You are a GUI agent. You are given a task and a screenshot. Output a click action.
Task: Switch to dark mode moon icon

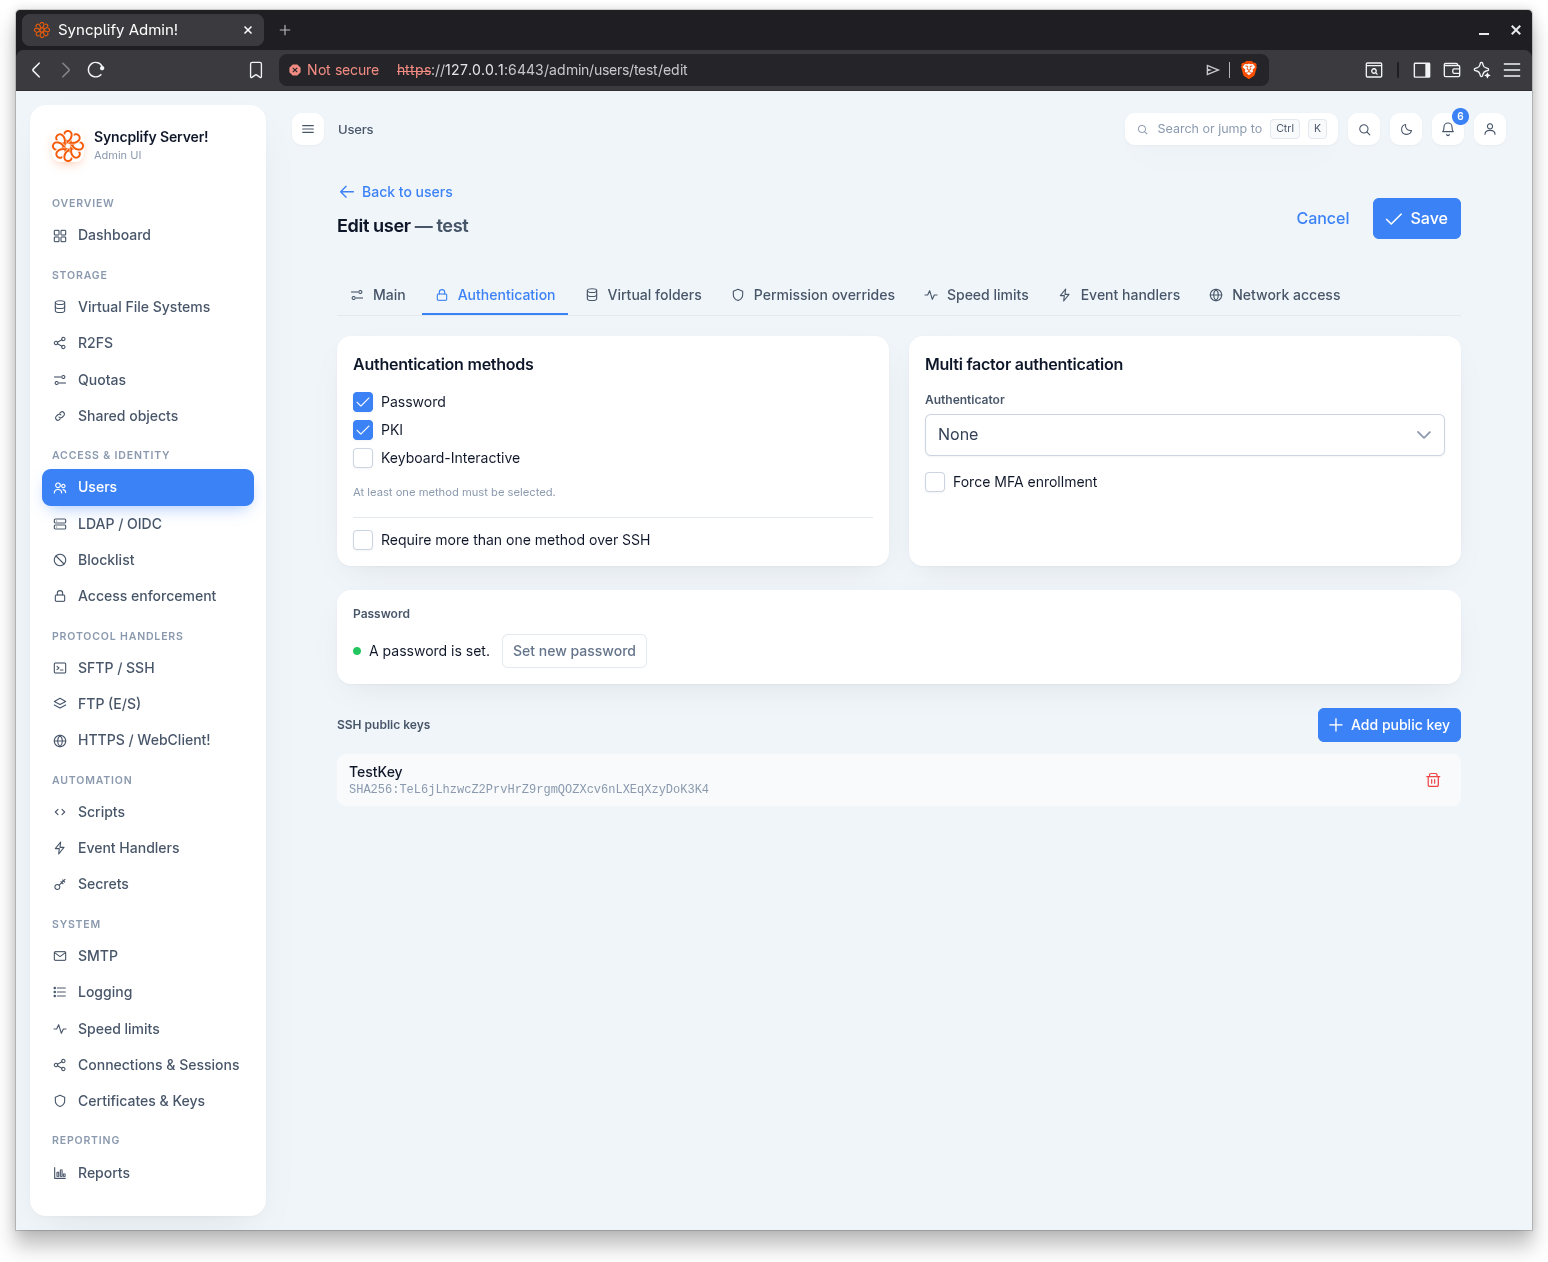(1406, 129)
